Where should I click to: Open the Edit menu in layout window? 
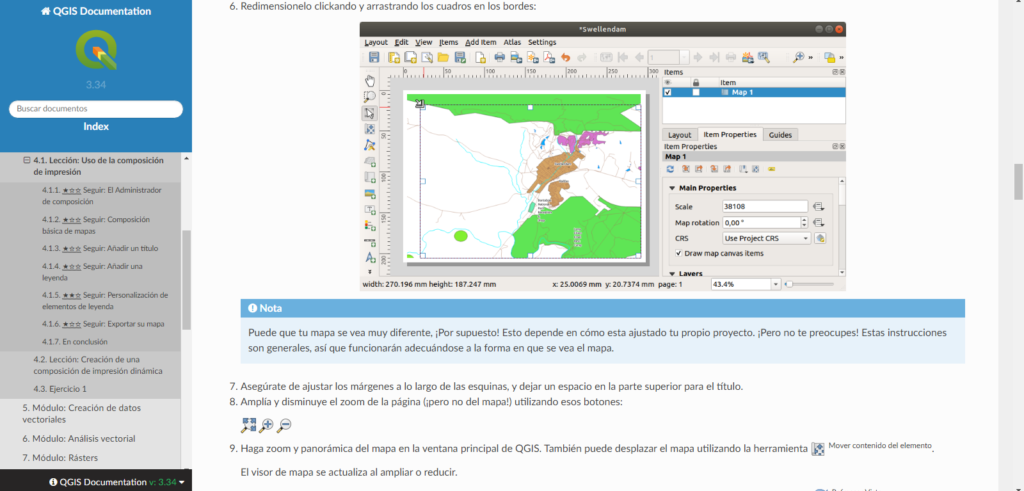[x=402, y=42]
